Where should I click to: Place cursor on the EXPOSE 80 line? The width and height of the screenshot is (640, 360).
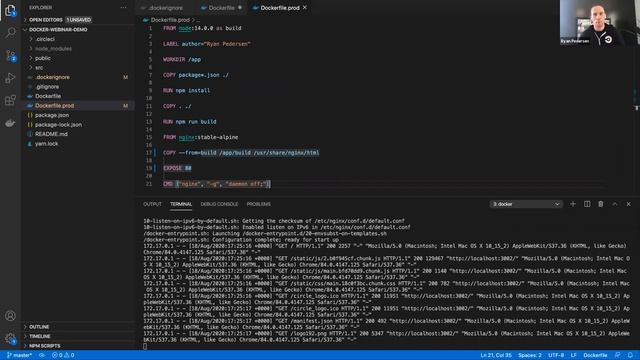177,168
